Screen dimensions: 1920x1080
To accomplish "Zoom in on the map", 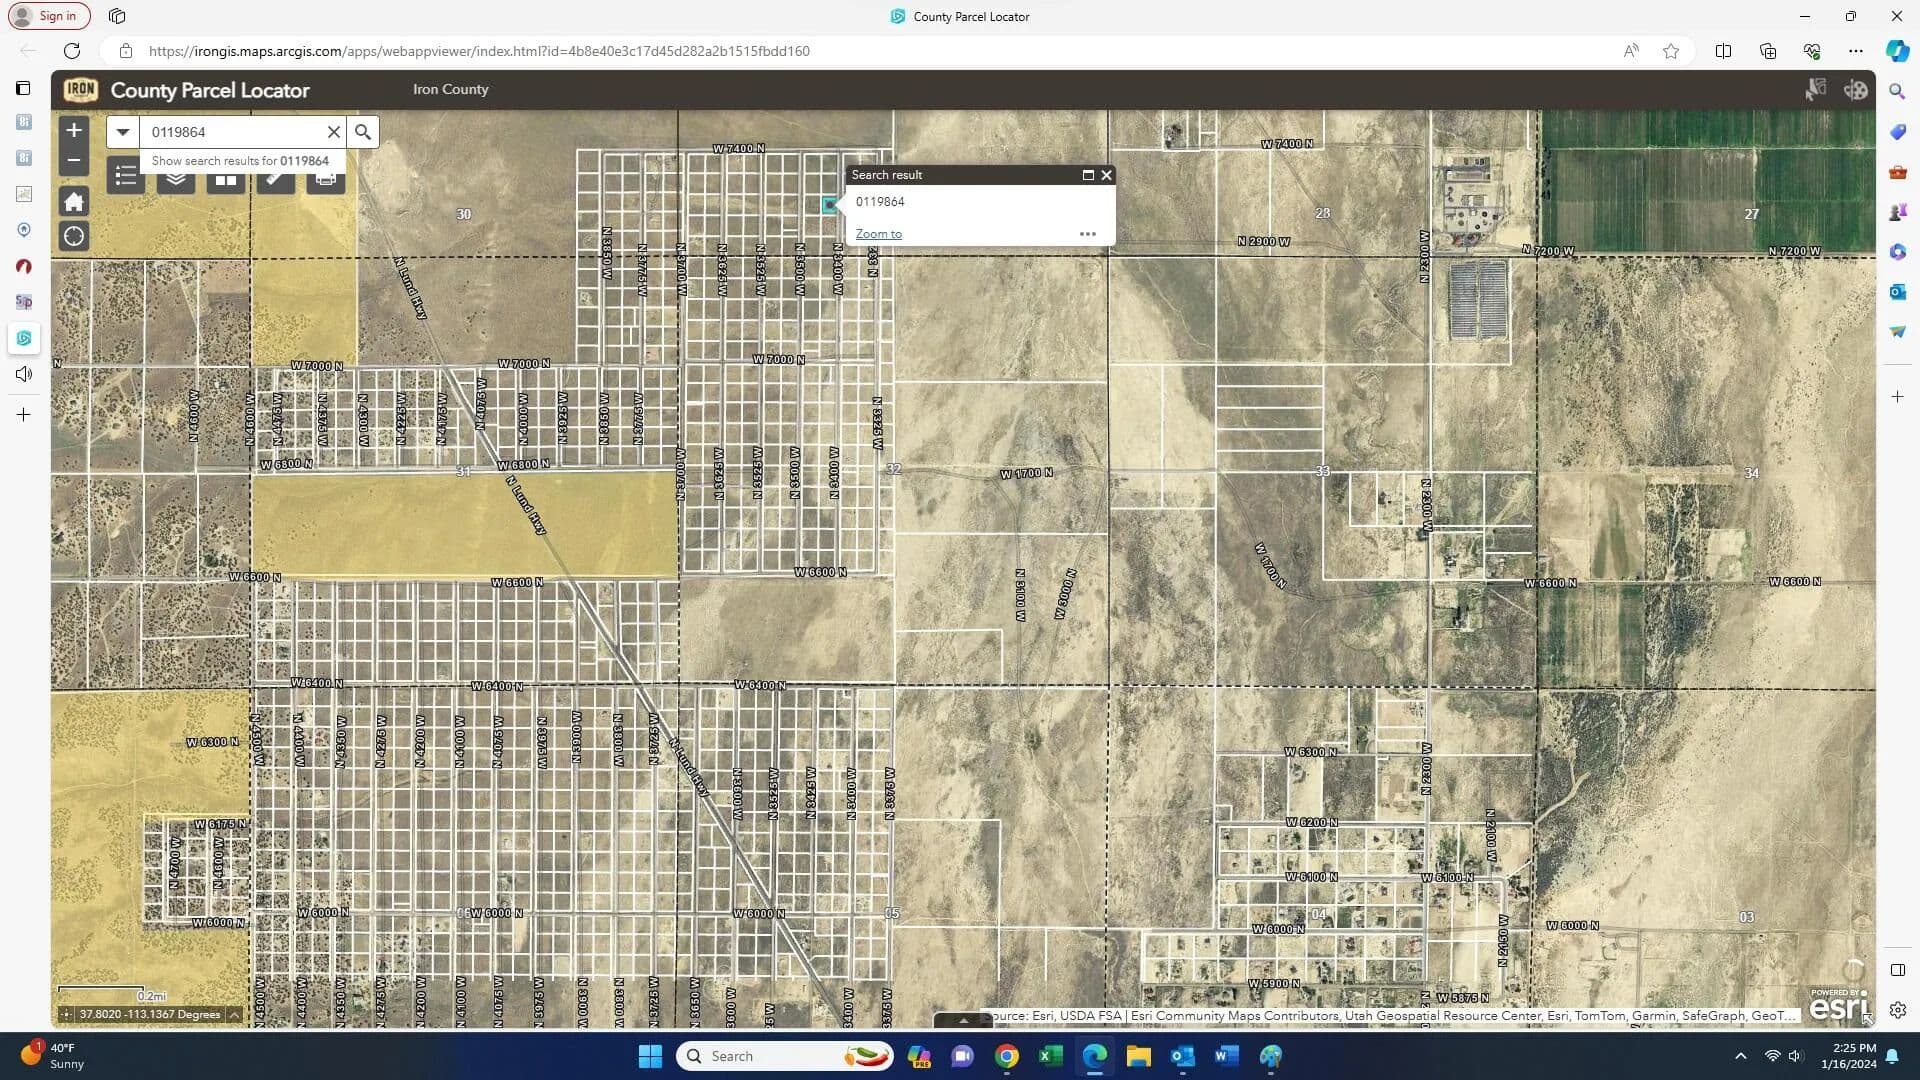I will (74, 130).
